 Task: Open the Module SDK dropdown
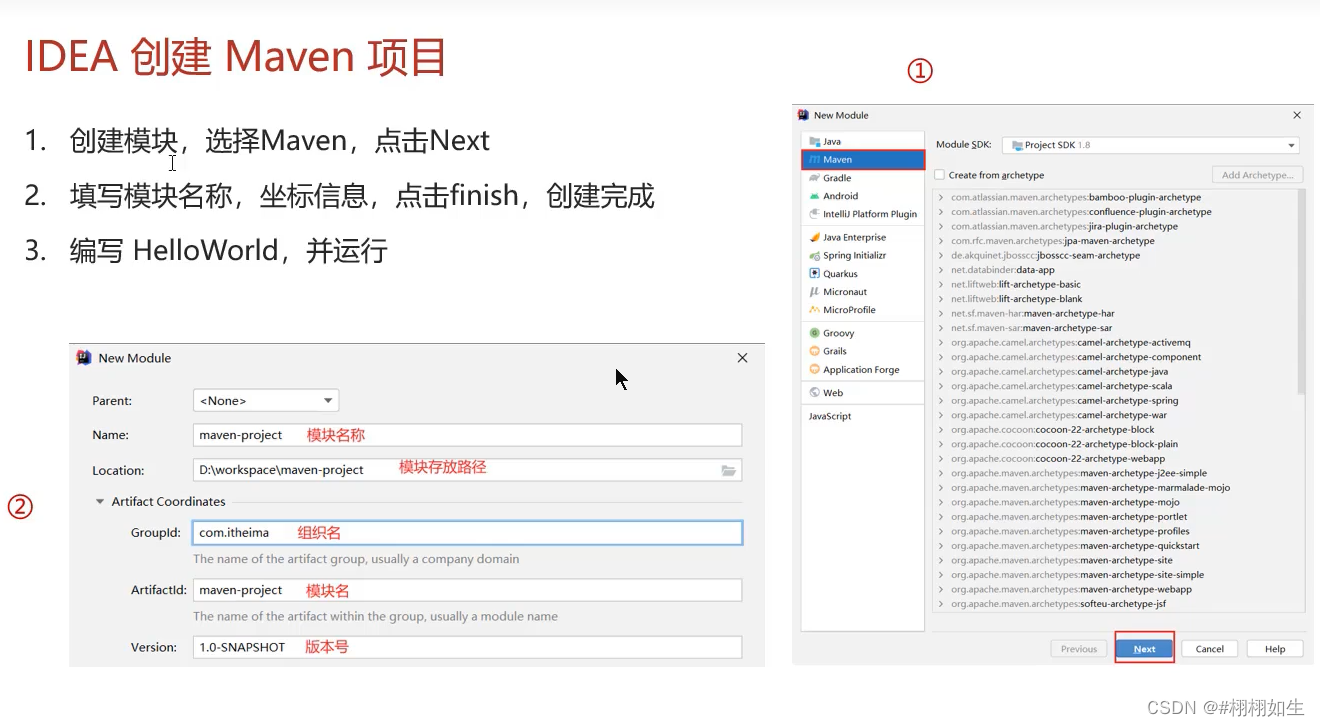pyautogui.click(x=1150, y=145)
